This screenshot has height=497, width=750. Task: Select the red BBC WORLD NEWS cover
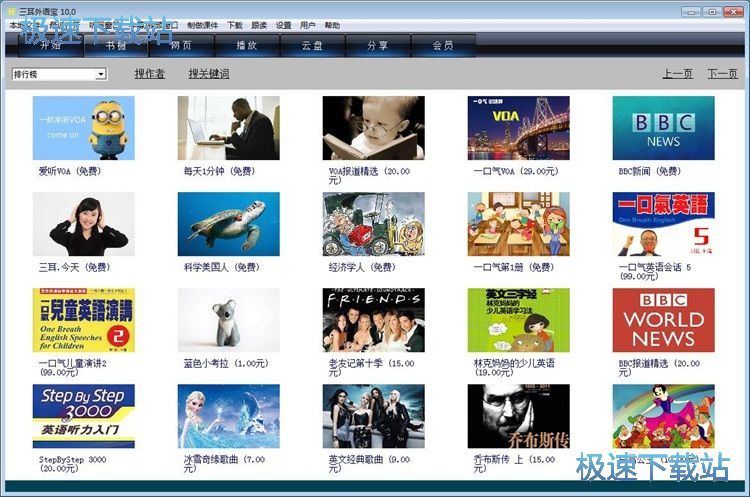[x=663, y=320]
